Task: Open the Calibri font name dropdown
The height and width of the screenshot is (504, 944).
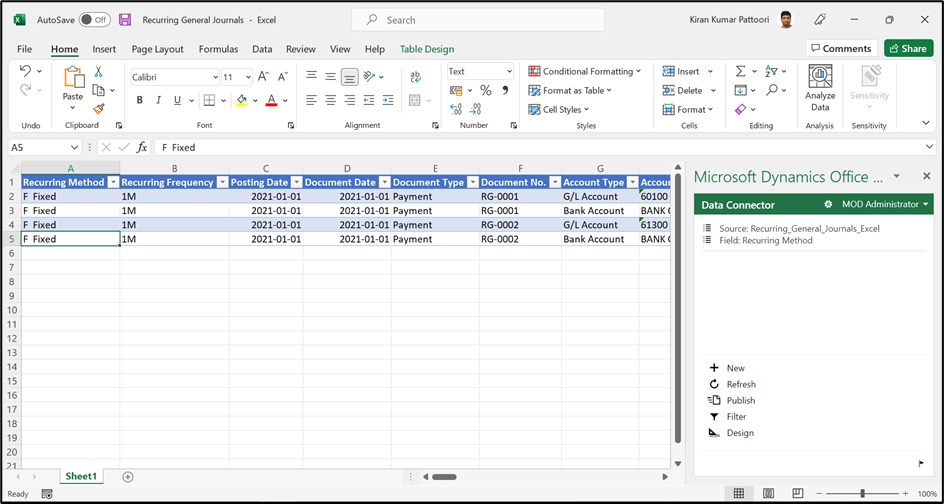Action: coord(216,77)
